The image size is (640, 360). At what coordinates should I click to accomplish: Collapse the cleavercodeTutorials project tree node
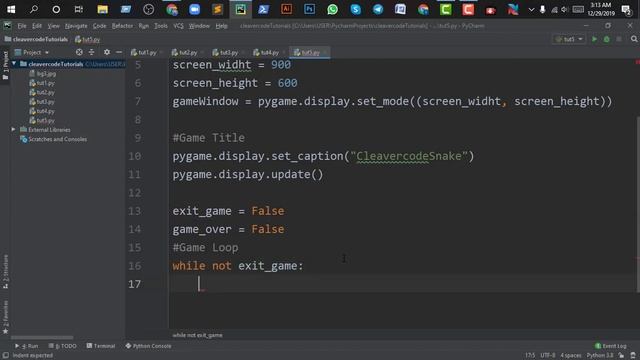coord(14,64)
